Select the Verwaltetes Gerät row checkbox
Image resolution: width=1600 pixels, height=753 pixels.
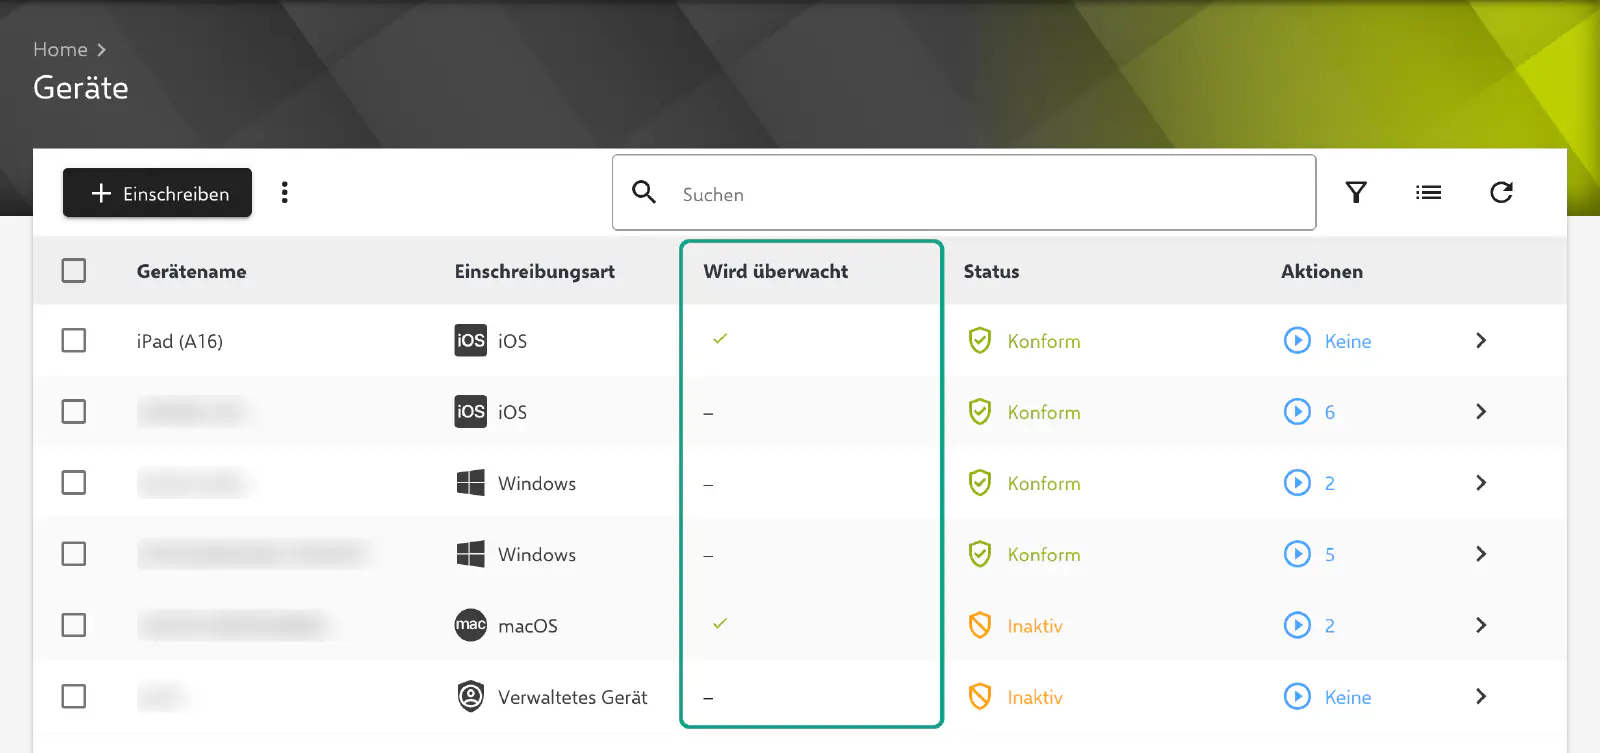(74, 696)
